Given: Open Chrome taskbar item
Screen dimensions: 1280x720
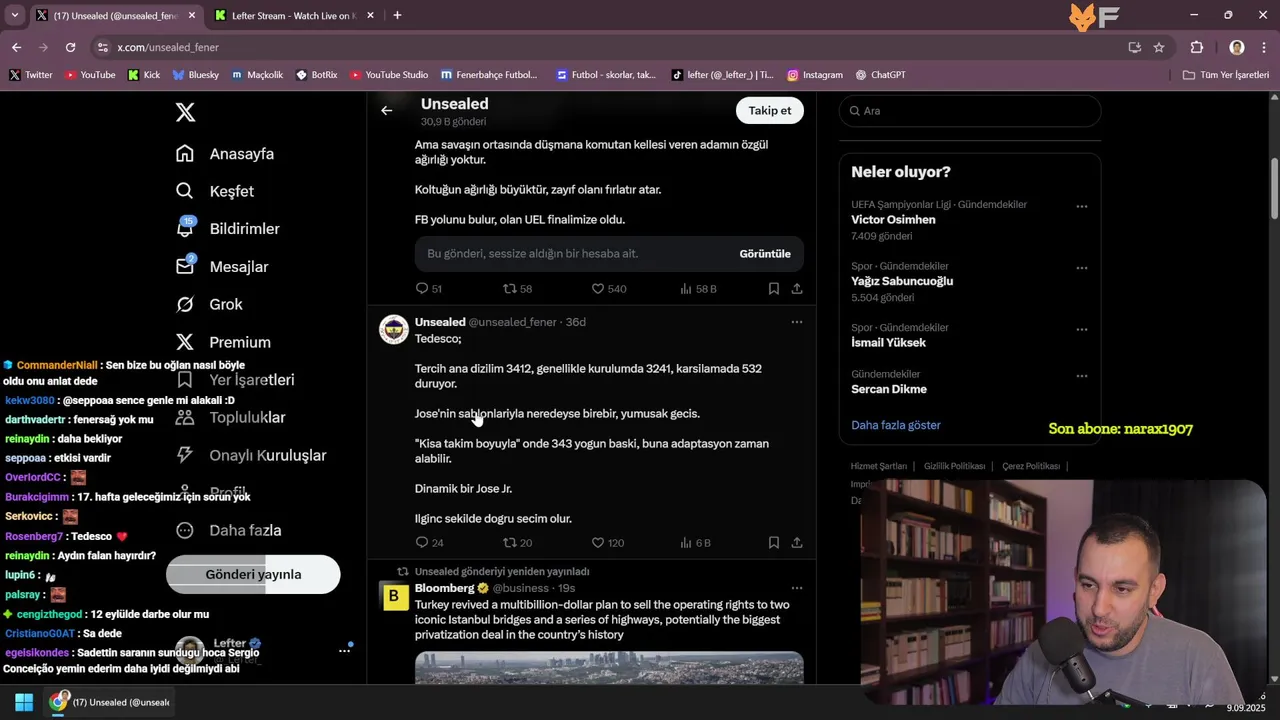Looking at the screenshot, I should click(111, 702).
